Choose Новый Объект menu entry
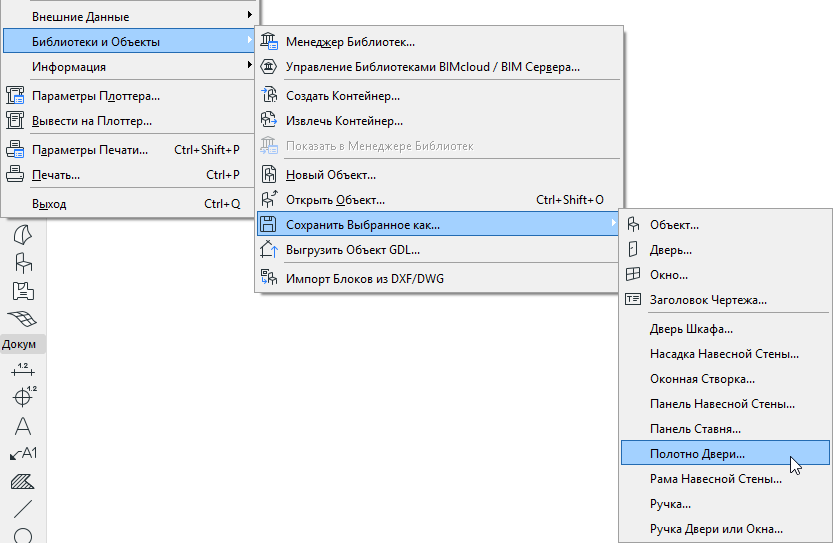The width and height of the screenshot is (833, 543). 439,175
